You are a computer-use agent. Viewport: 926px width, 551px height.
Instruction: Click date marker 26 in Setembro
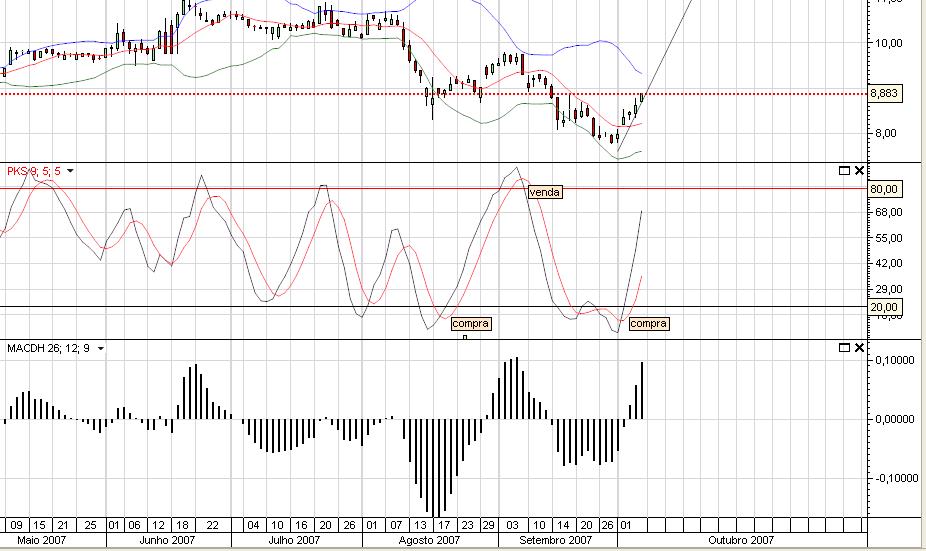608,525
